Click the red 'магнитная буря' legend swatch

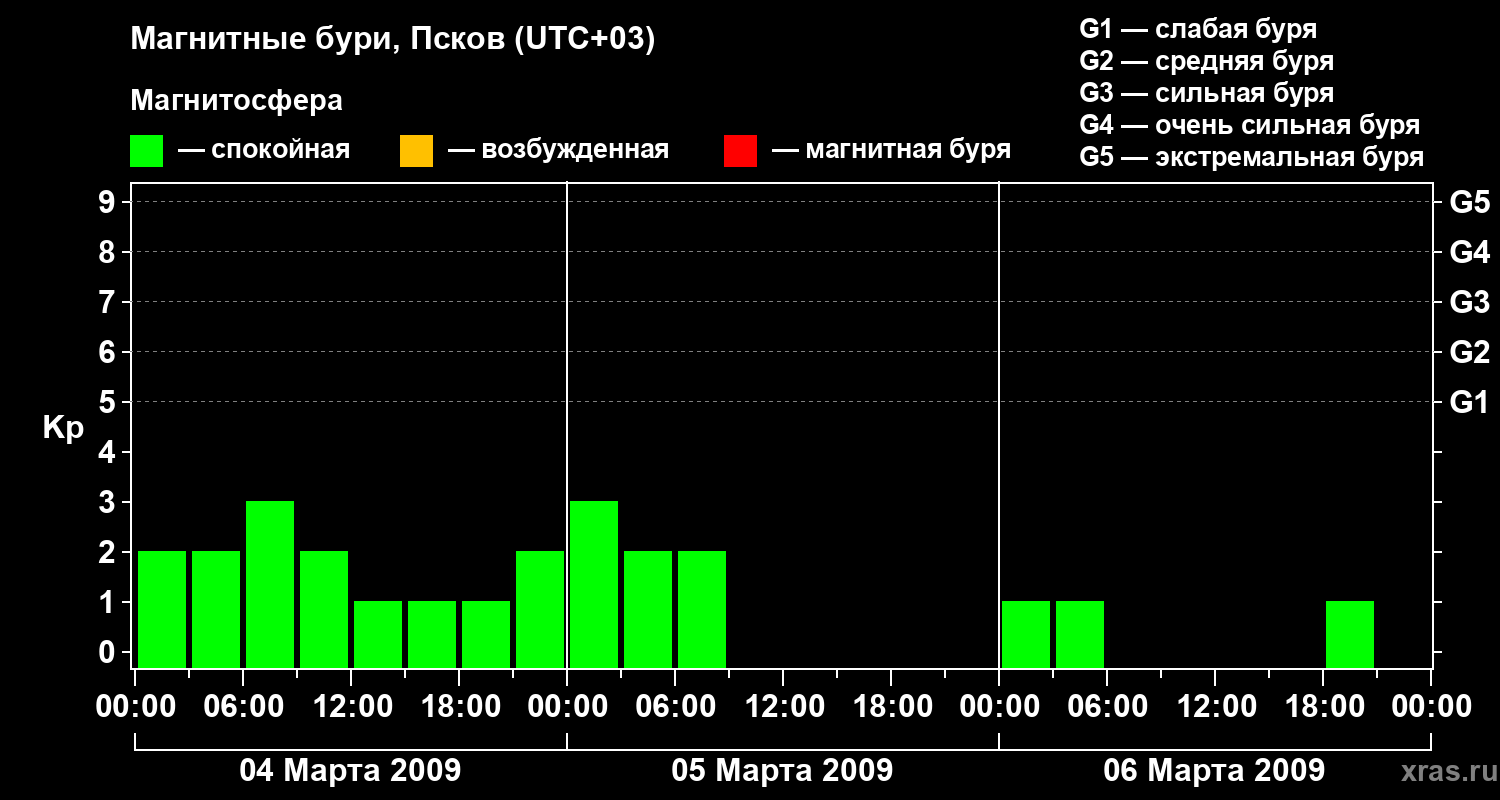pos(740,150)
